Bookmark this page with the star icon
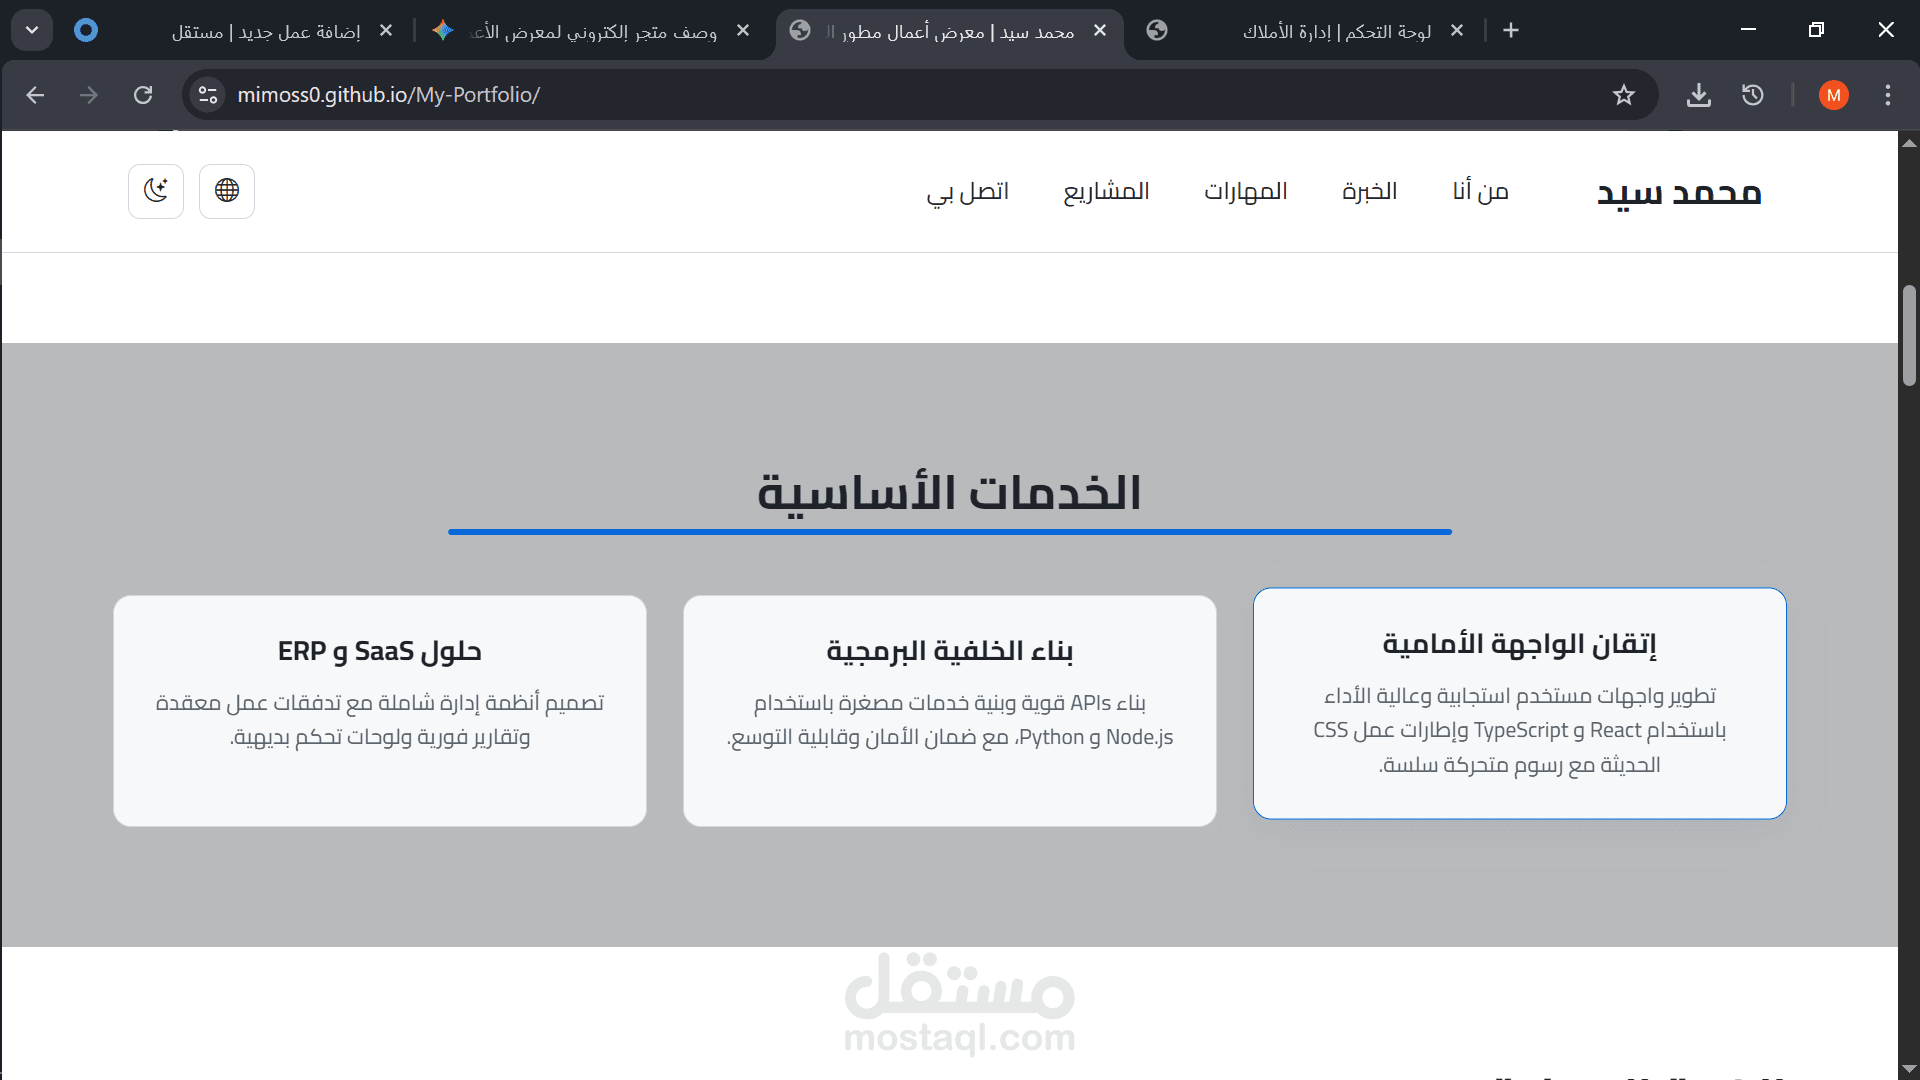Image resolution: width=1920 pixels, height=1080 pixels. [1623, 95]
